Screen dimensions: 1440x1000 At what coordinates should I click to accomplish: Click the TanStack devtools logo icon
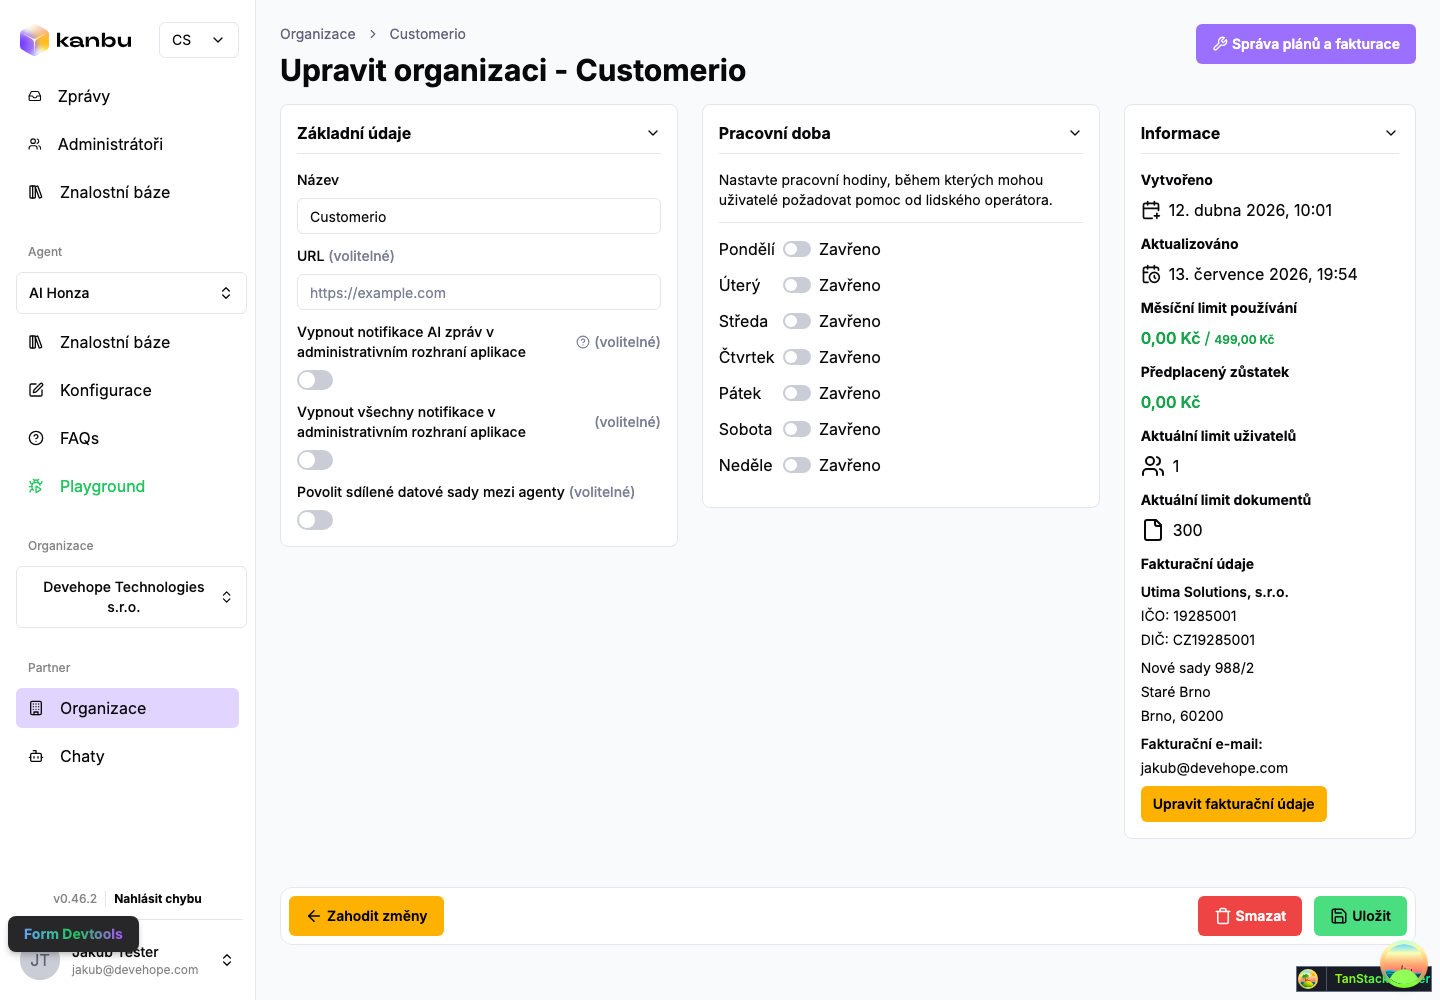click(x=1308, y=979)
